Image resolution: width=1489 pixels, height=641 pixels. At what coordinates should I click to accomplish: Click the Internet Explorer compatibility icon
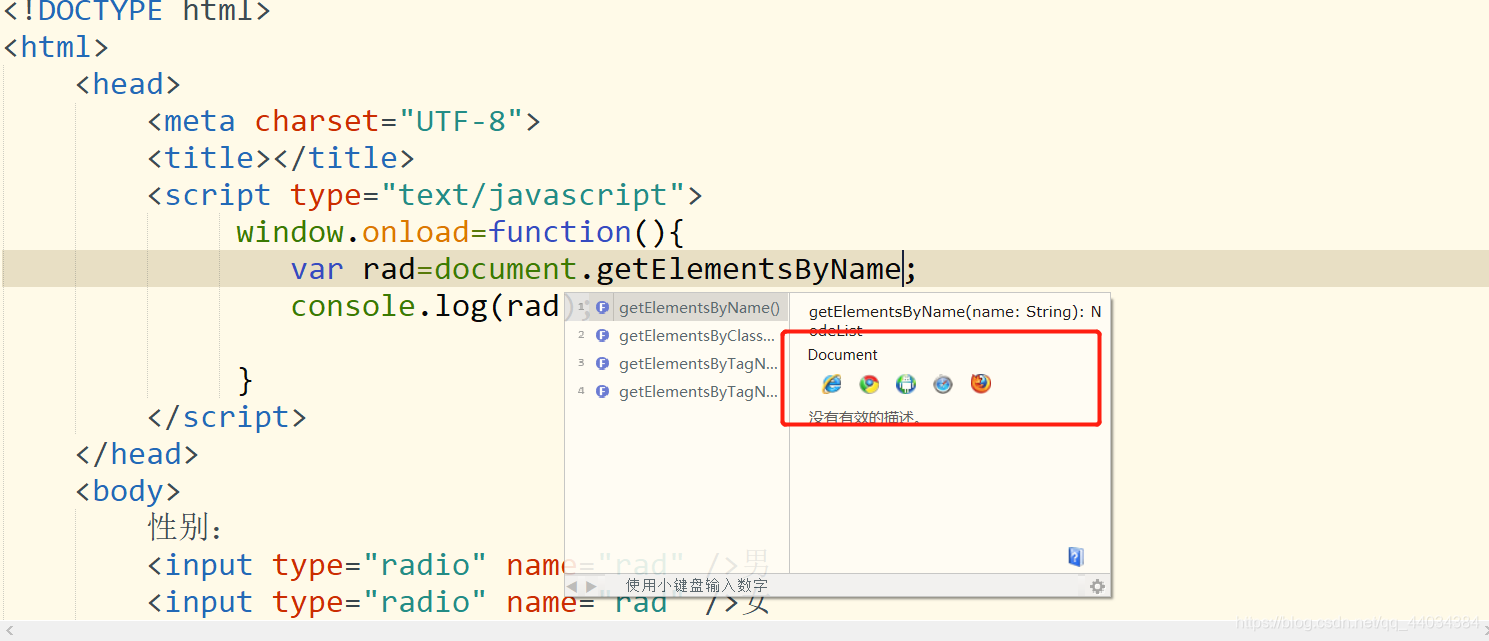click(x=832, y=384)
